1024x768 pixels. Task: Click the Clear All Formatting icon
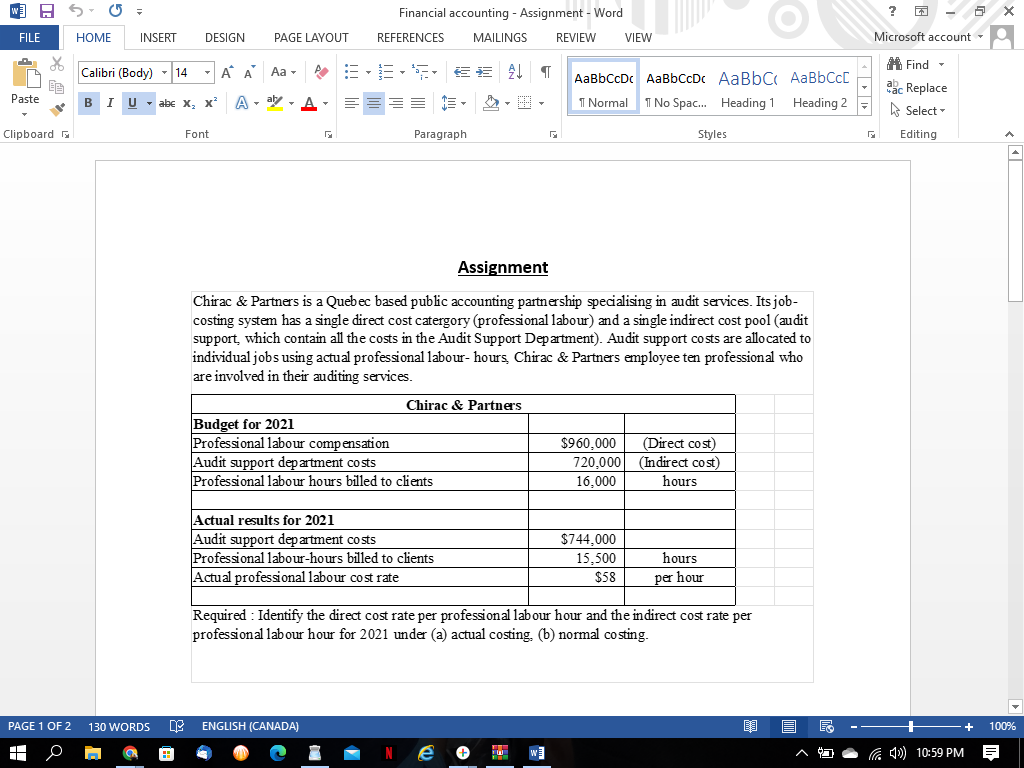point(320,71)
